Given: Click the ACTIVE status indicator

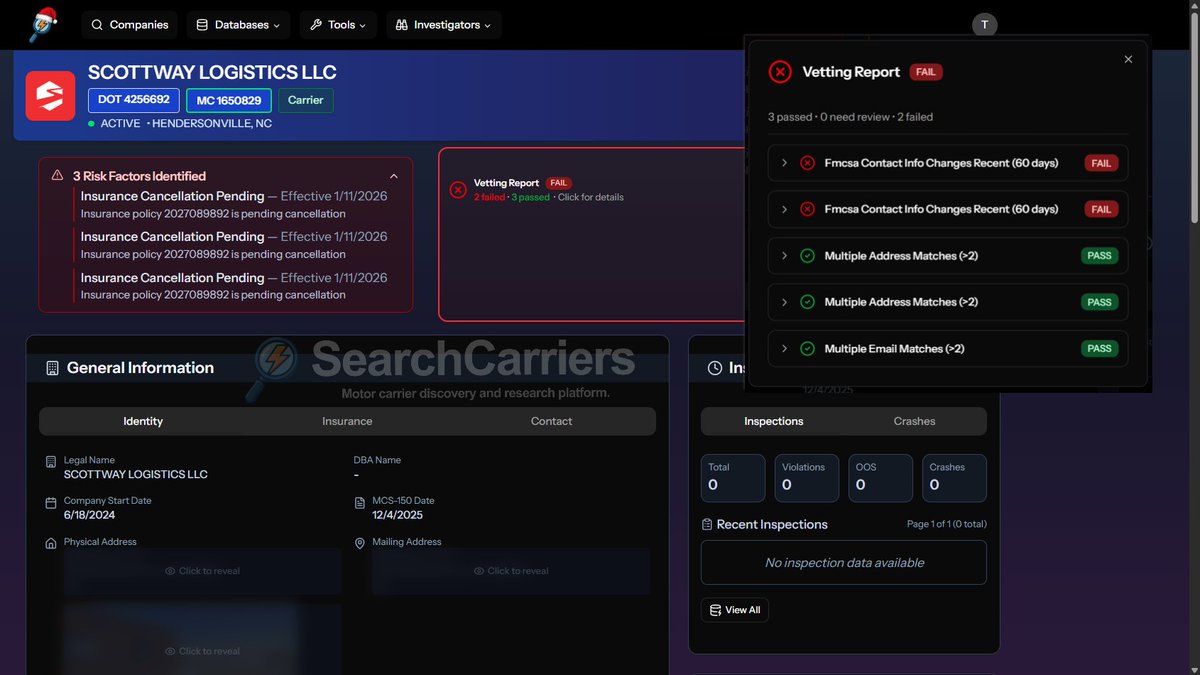Looking at the screenshot, I should (x=114, y=124).
